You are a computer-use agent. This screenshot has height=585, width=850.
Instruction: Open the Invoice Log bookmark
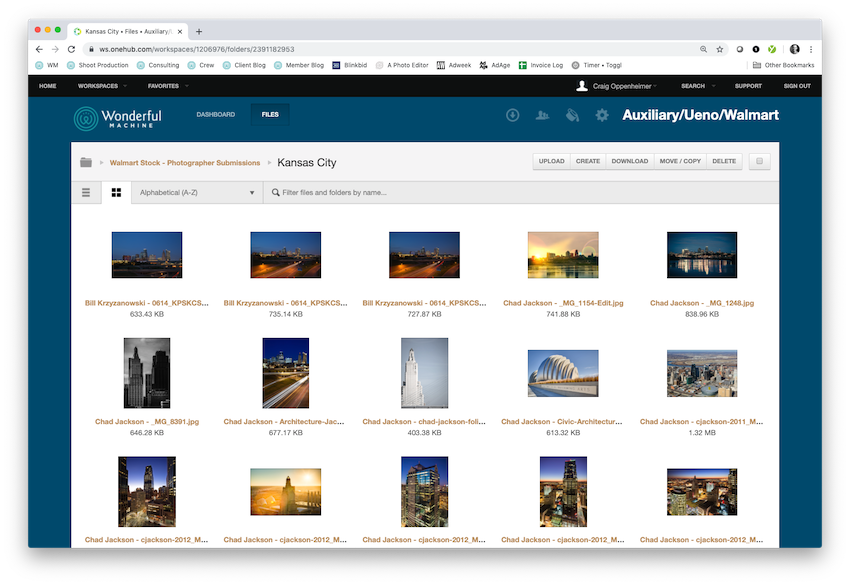541,65
